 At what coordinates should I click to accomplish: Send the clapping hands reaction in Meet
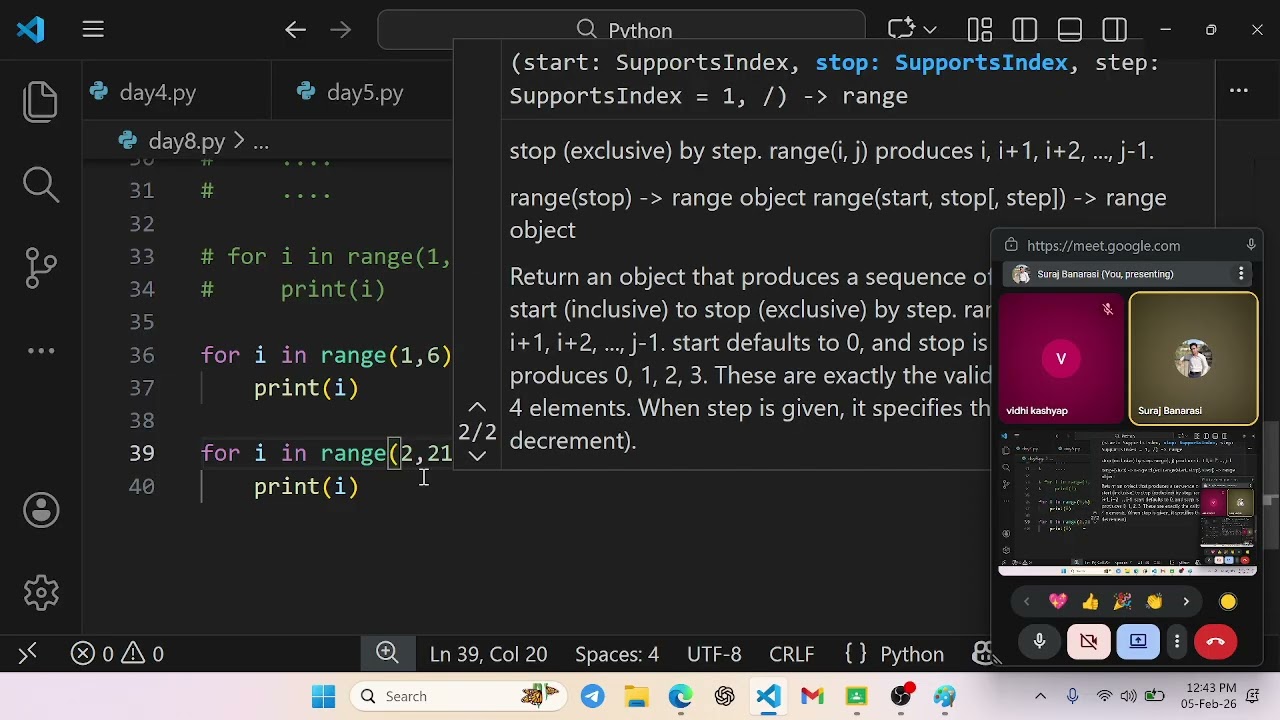1154,601
